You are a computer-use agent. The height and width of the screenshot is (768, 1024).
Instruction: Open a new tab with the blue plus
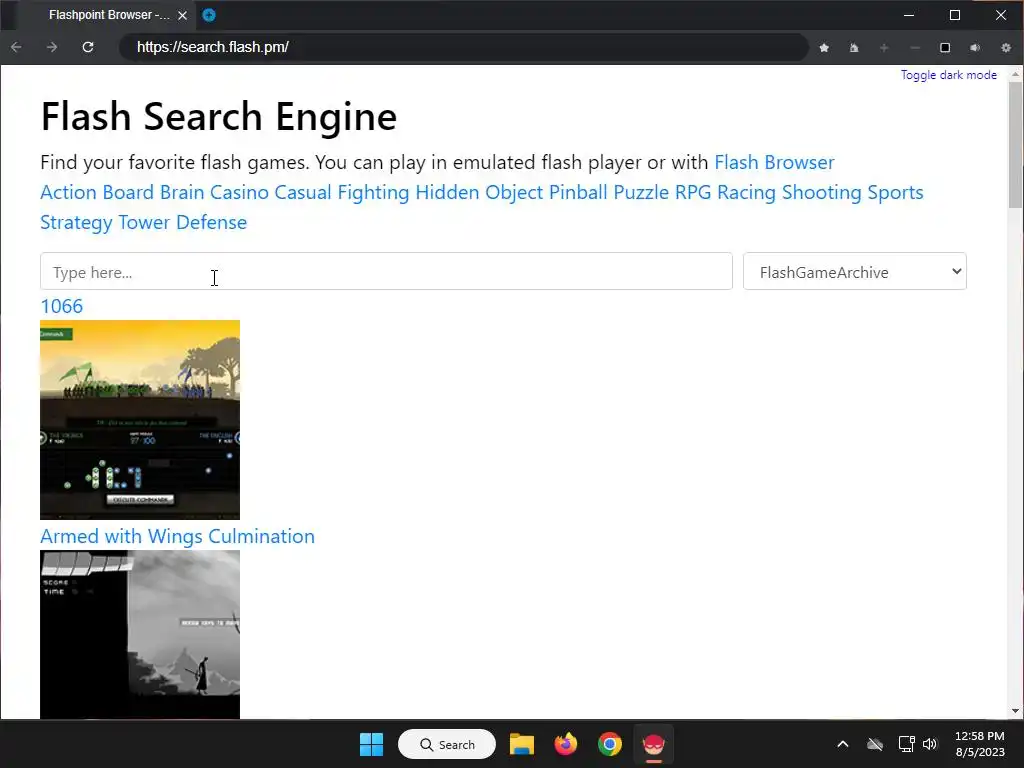pyautogui.click(x=209, y=15)
